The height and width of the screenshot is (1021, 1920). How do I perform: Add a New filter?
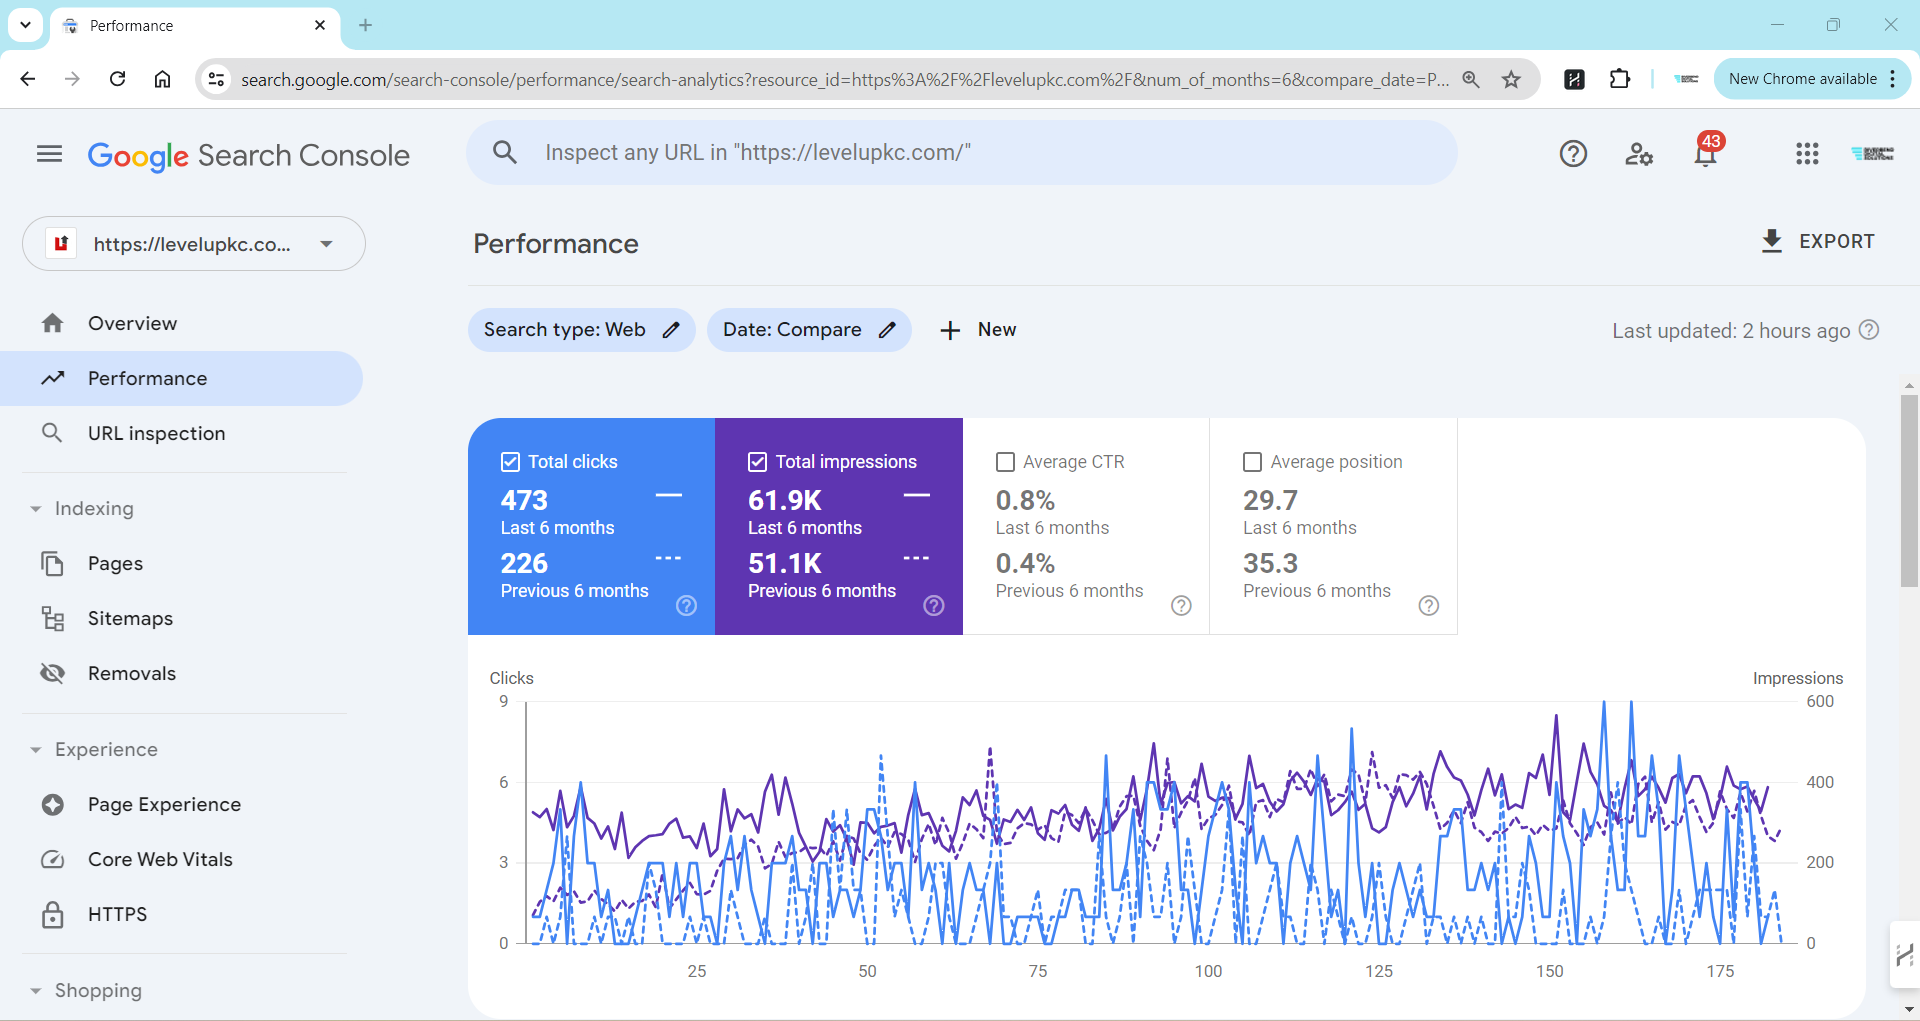(x=978, y=330)
